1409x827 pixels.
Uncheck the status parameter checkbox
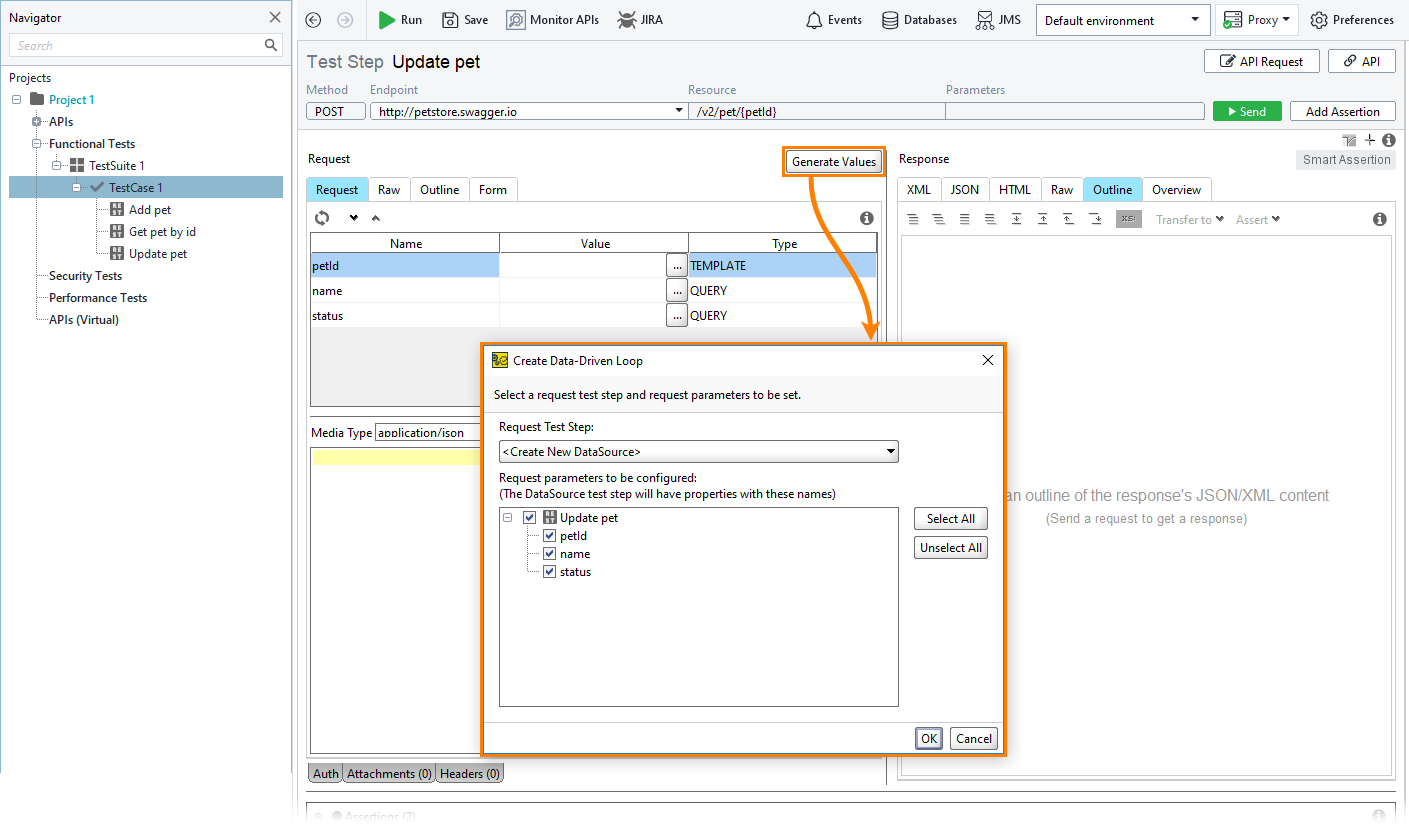(549, 572)
